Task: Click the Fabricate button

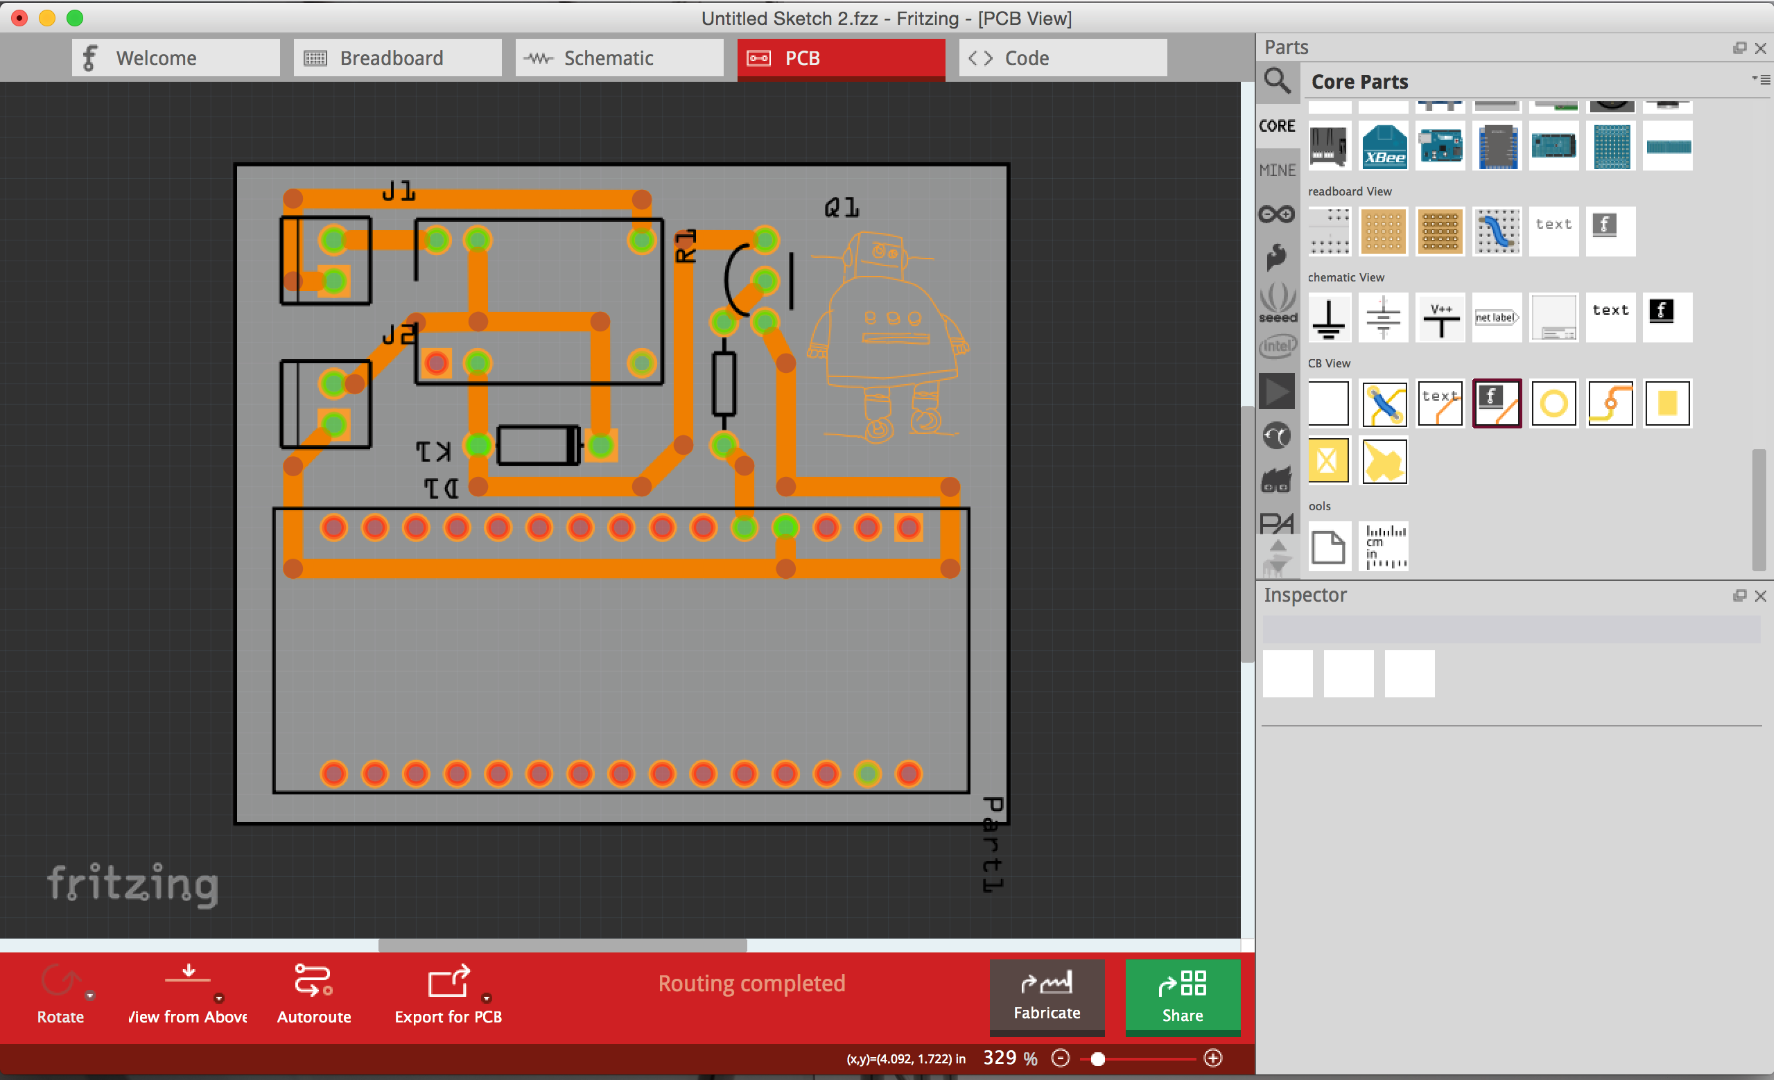Action: pos(1047,997)
